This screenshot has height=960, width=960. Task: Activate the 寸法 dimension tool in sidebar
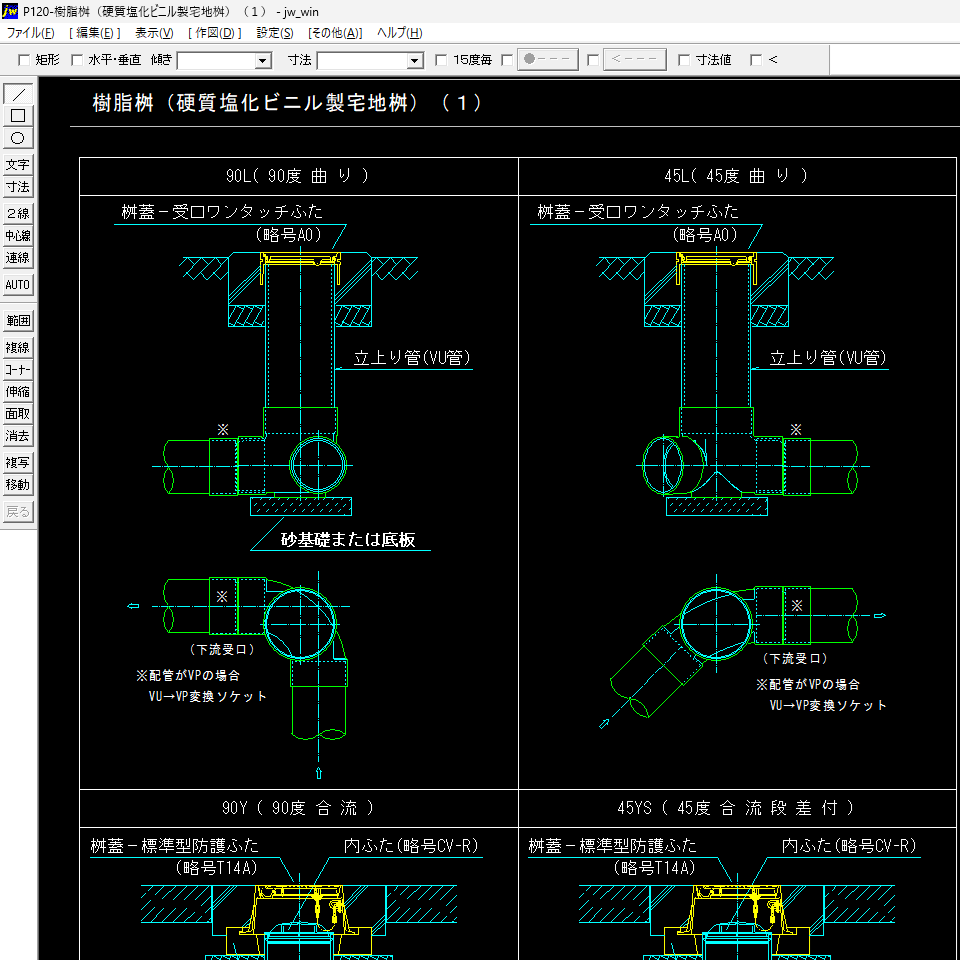[18, 187]
